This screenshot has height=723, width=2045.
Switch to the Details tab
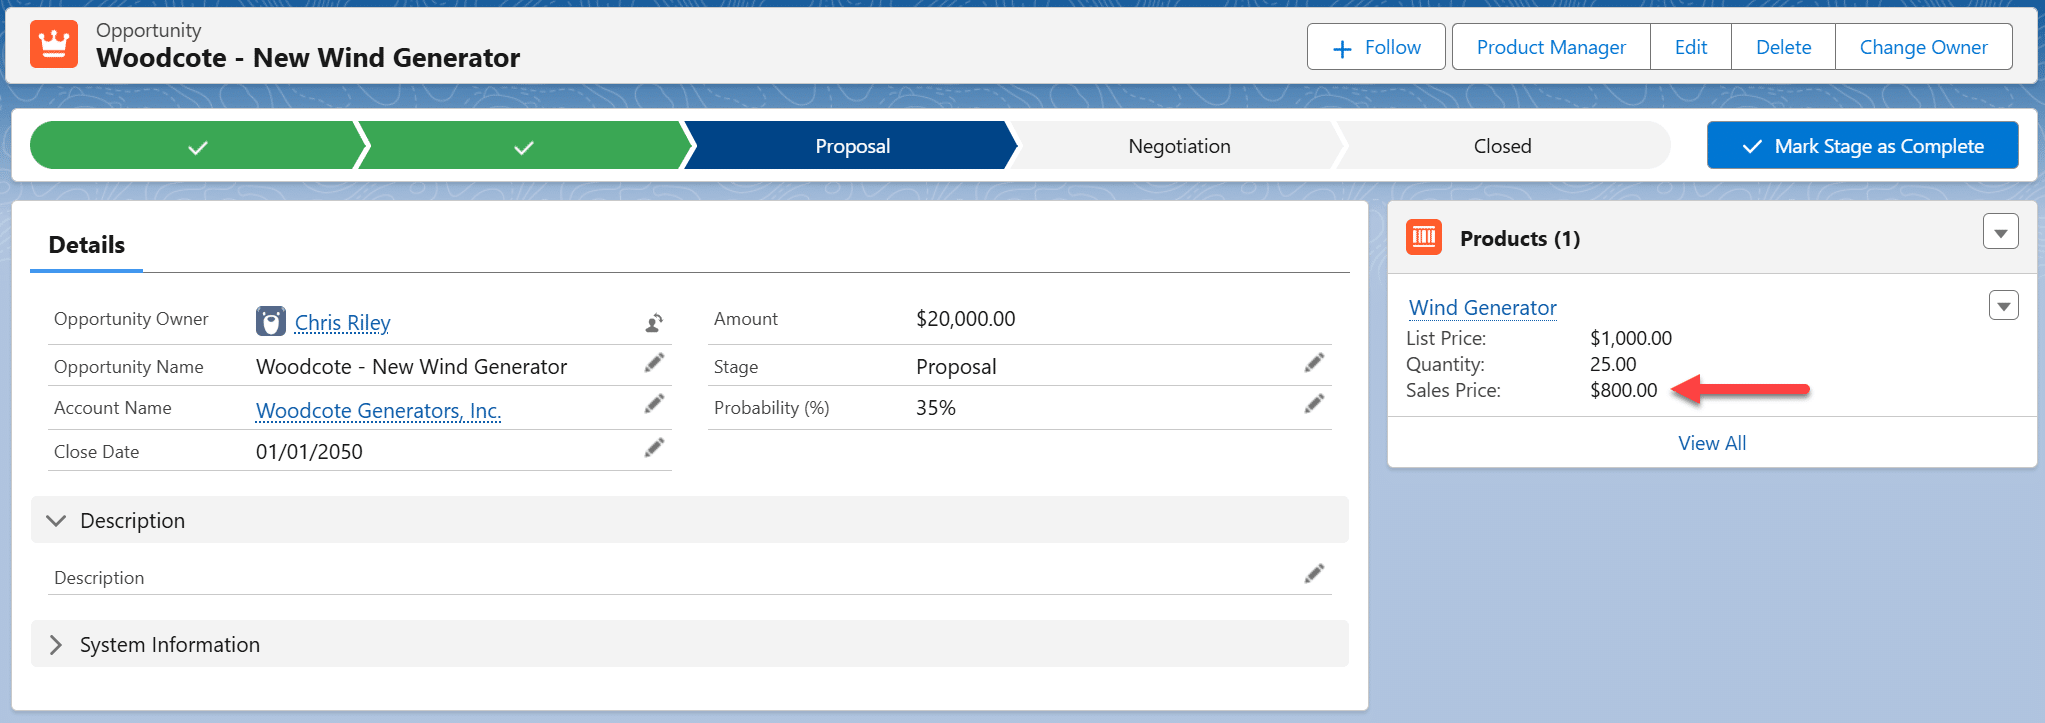87,245
